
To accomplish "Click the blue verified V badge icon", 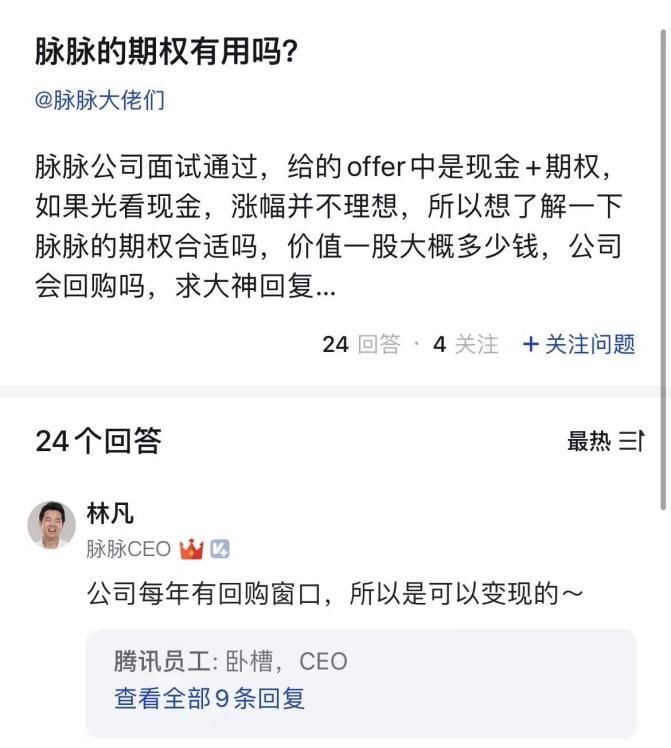I will (x=220, y=549).
